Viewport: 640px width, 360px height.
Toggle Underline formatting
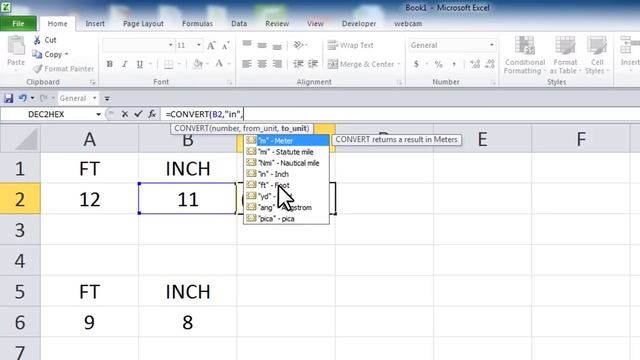140,64
